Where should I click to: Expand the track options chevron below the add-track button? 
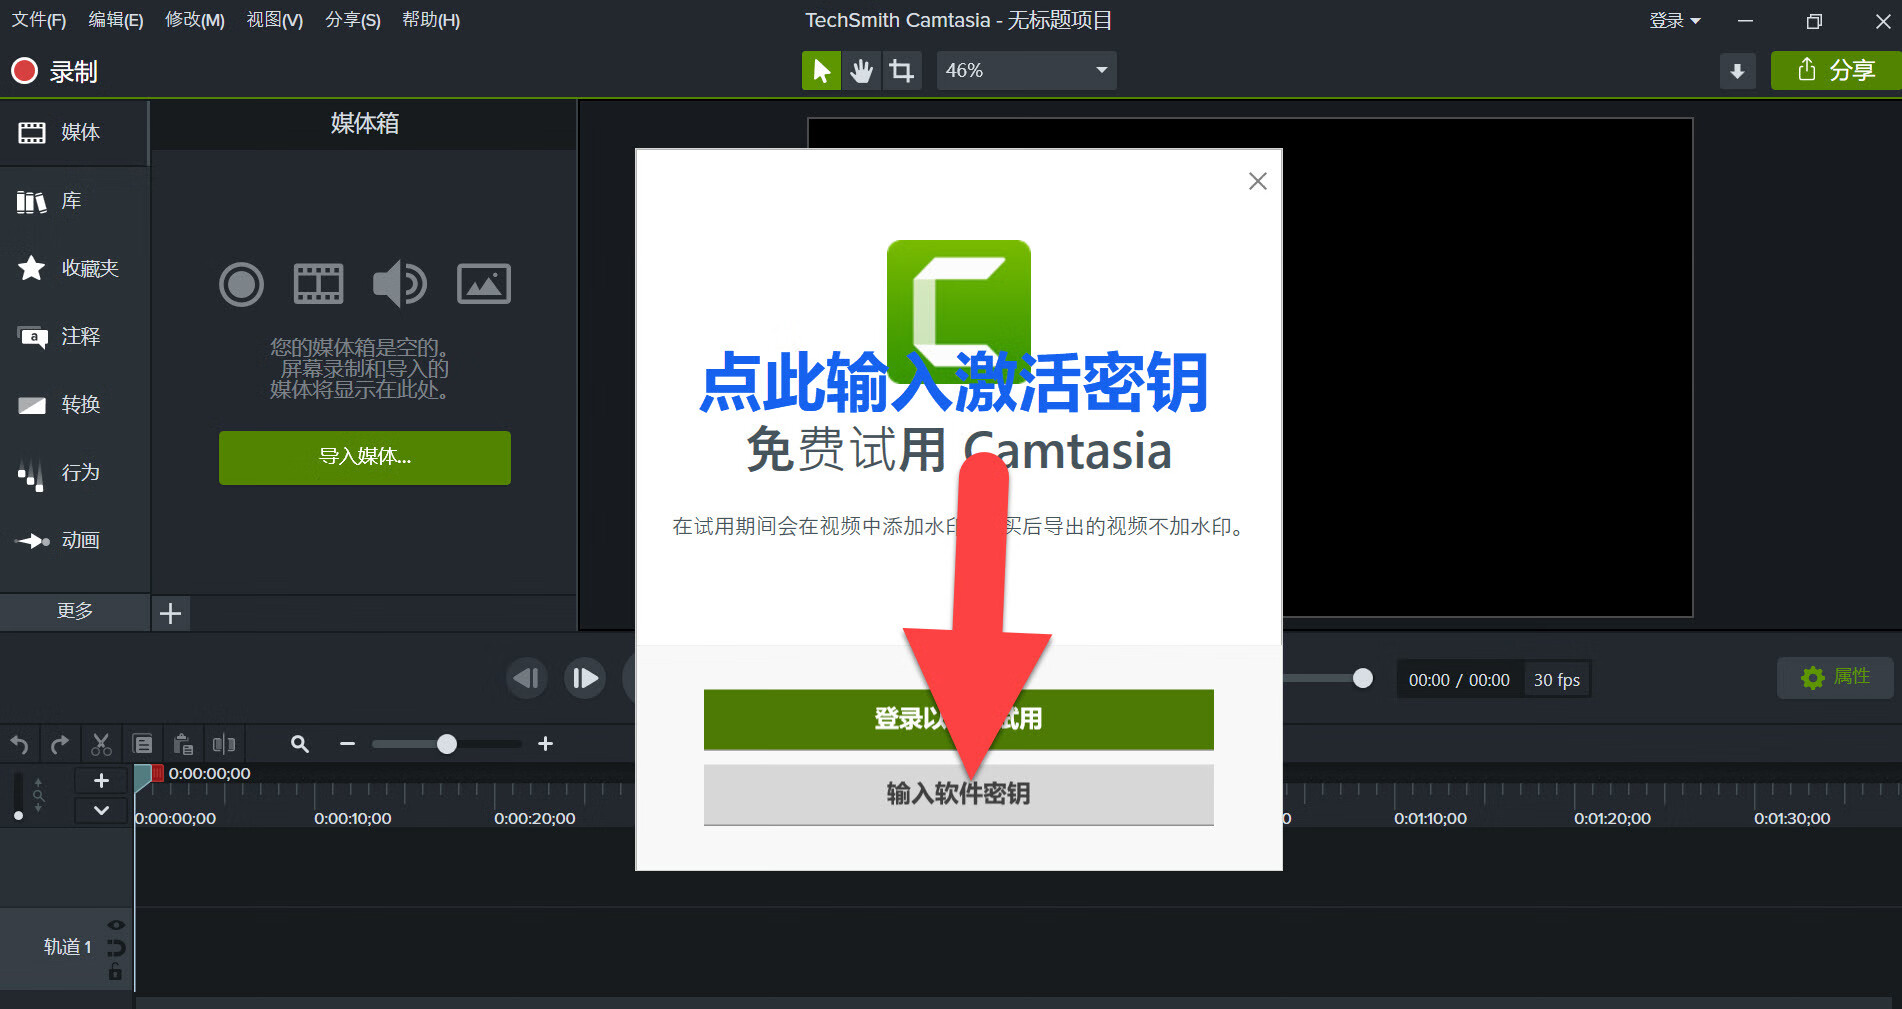pos(101,810)
